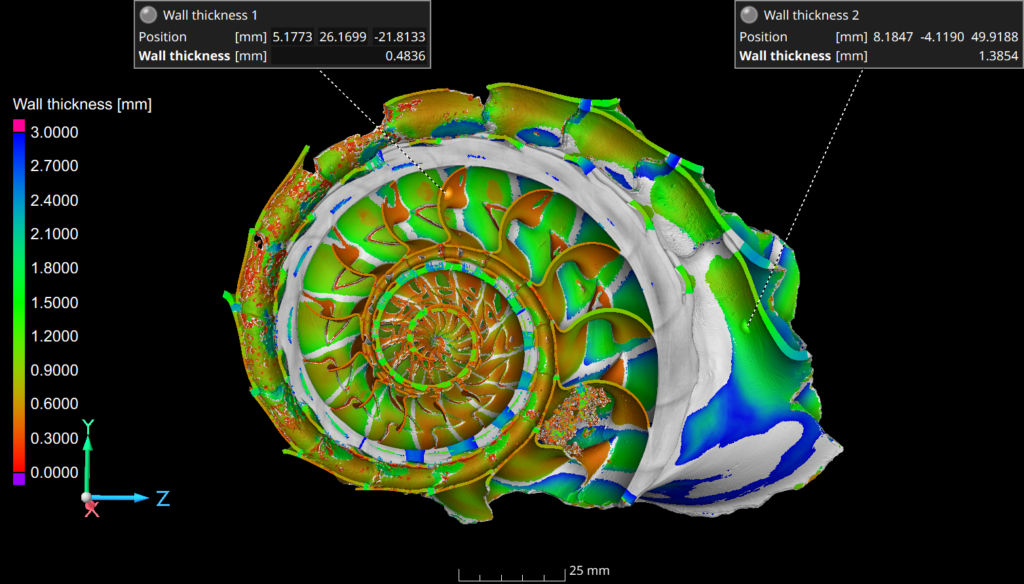Click the 1.3854 wall thickness value
The height and width of the screenshot is (584, 1024).
tap(998, 56)
